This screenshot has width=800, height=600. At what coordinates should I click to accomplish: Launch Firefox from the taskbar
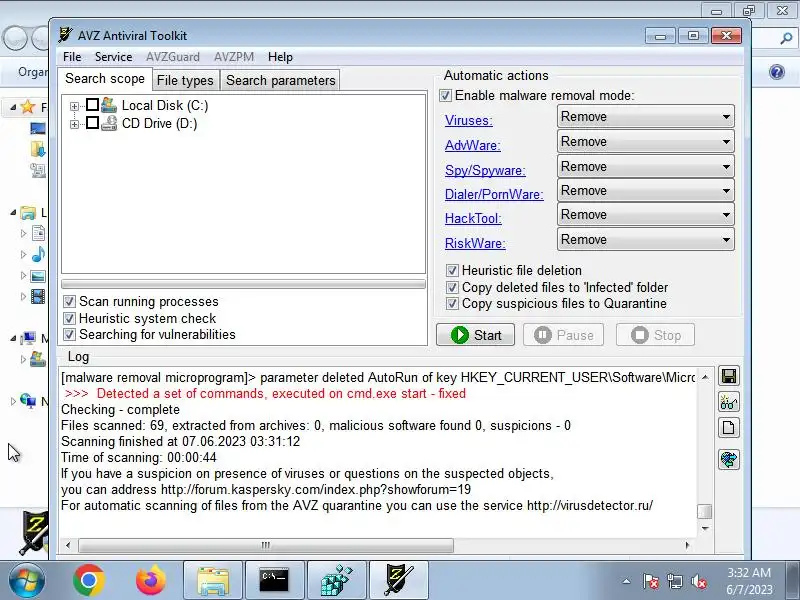point(151,581)
